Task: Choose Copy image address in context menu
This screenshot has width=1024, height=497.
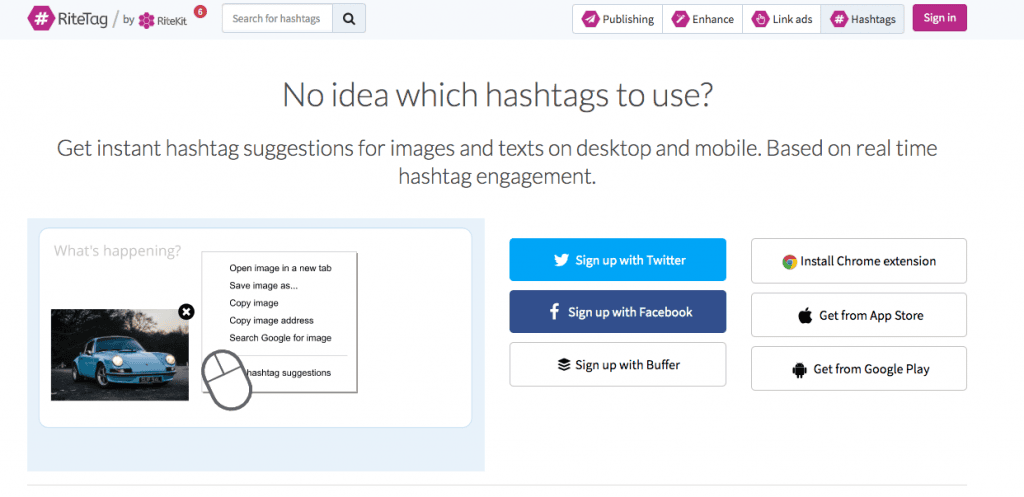Action: (272, 321)
